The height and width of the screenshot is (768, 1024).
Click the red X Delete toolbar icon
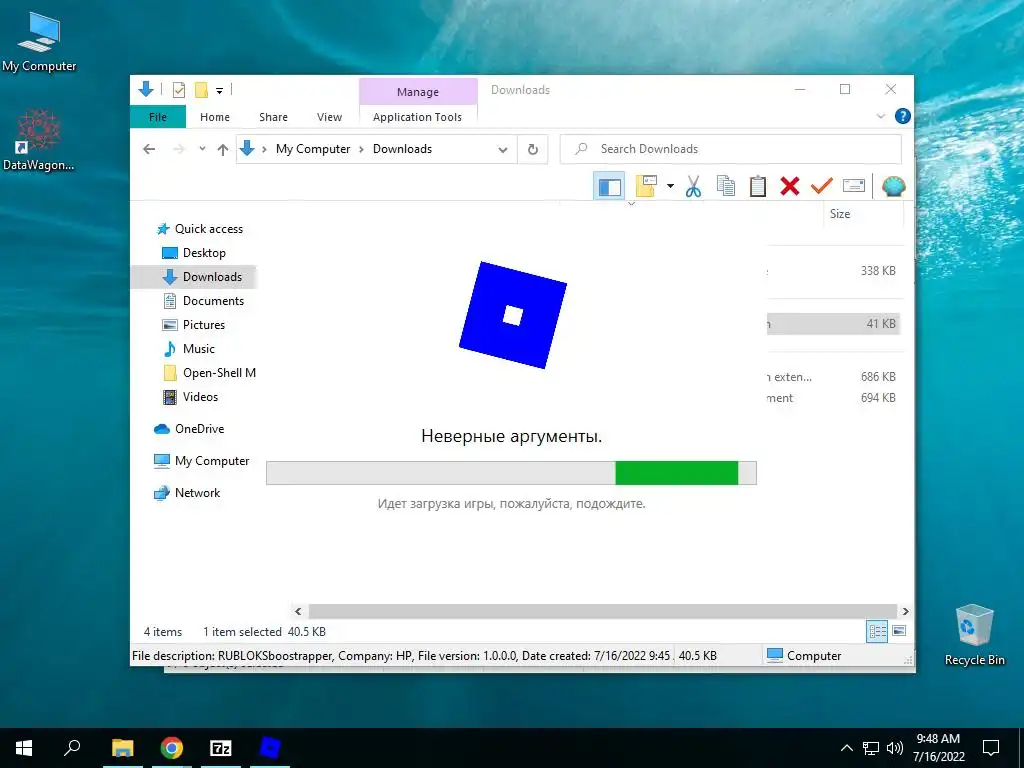[x=790, y=186]
